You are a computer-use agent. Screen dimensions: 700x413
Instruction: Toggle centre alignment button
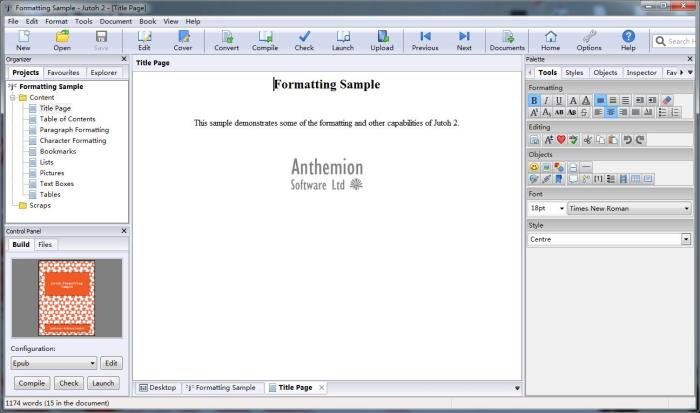pyautogui.click(x=611, y=113)
